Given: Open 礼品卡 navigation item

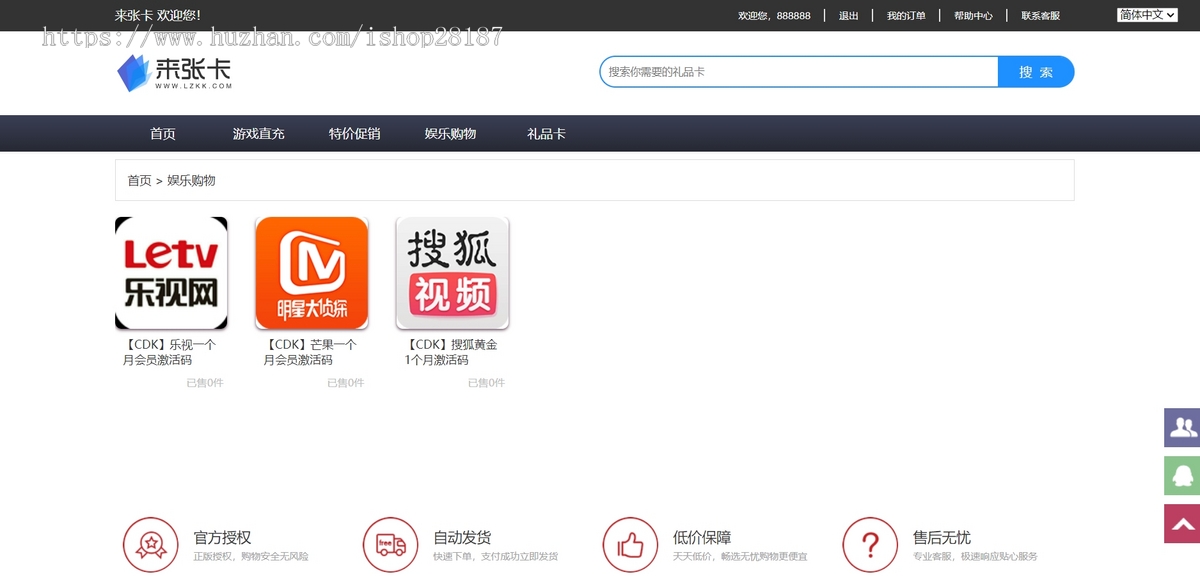Looking at the screenshot, I should coord(547,134).
